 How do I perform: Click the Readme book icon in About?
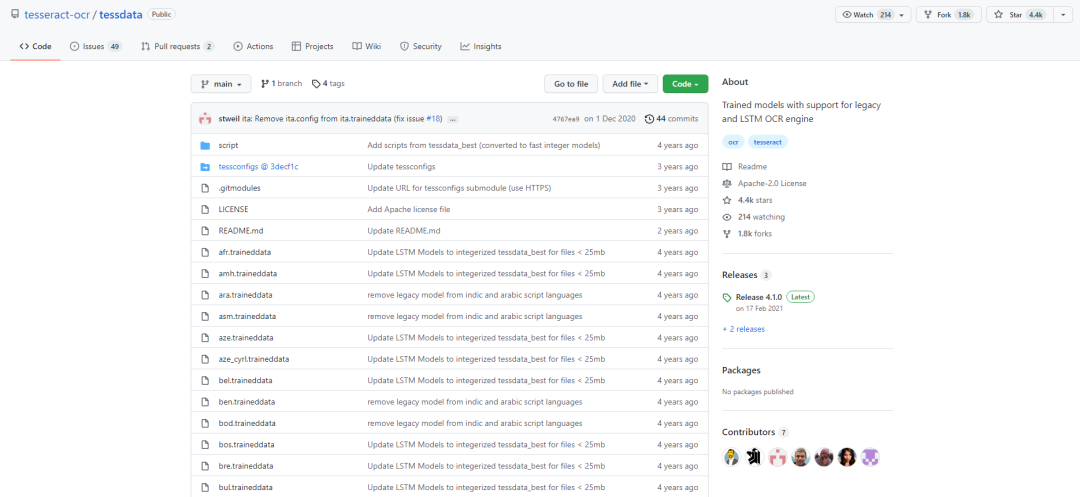tap(727, 167)
